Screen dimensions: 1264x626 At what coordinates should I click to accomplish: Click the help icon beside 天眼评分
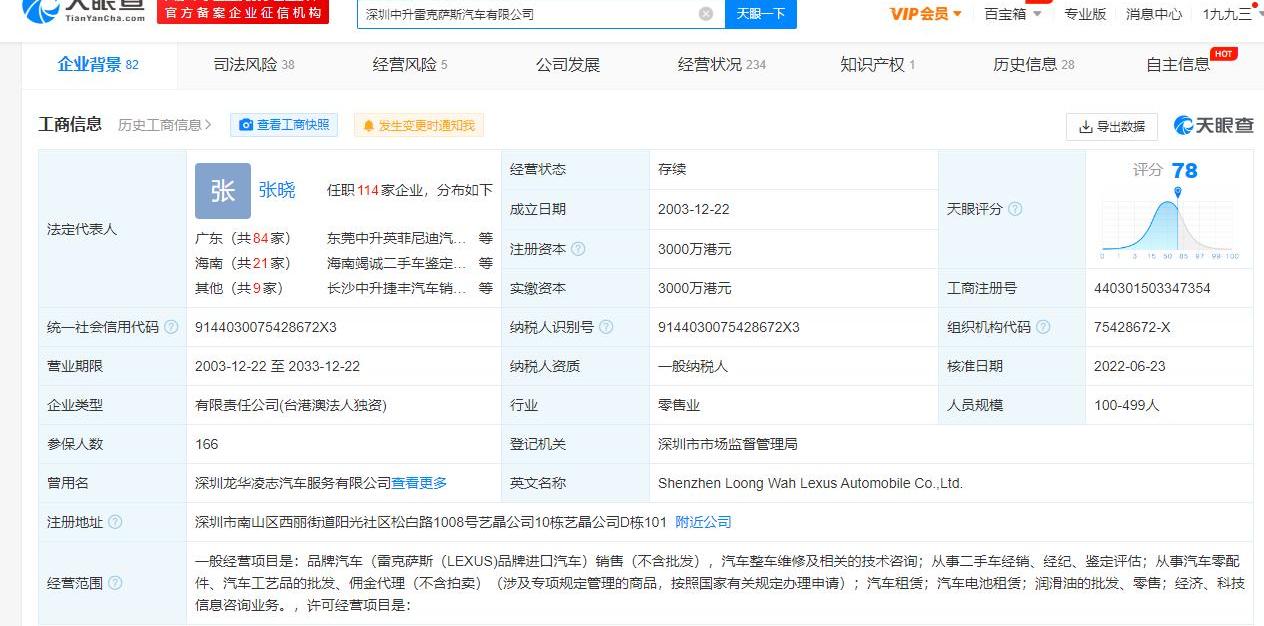[x=1015, y=209]
